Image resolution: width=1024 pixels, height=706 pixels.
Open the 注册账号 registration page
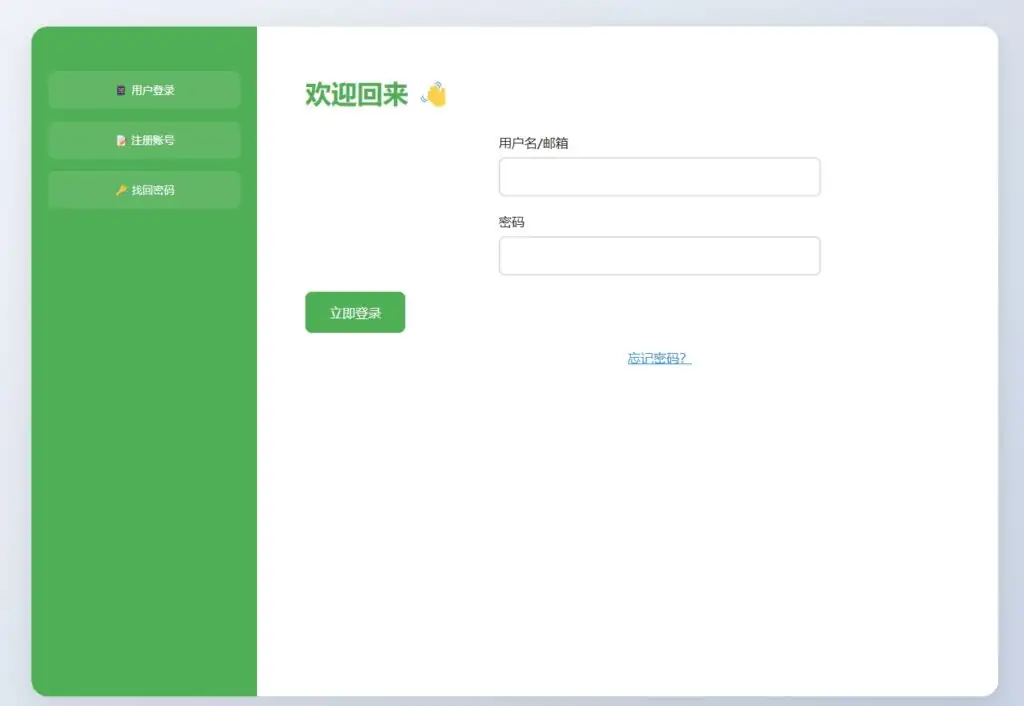(x=144, y=140)
